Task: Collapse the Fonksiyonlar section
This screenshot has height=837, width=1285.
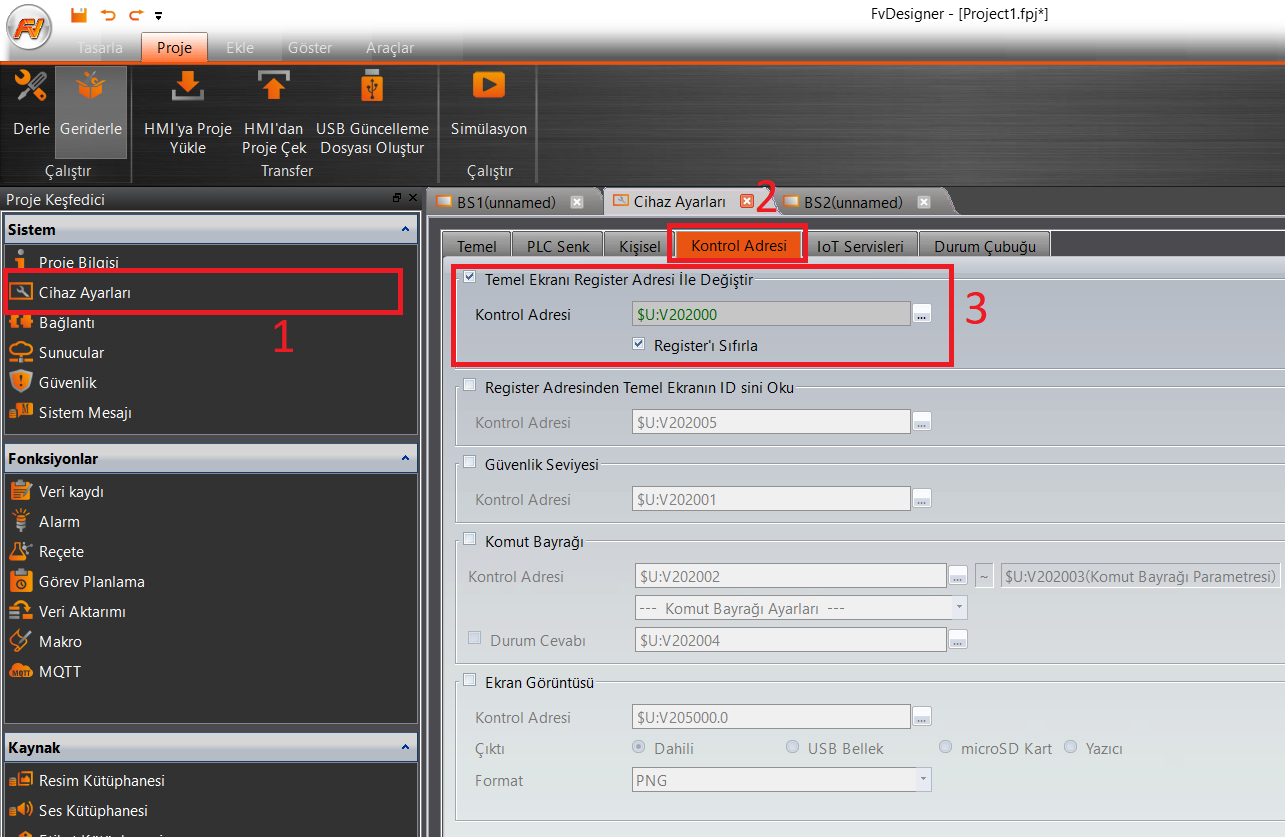Action: click(x=405, y=458)
